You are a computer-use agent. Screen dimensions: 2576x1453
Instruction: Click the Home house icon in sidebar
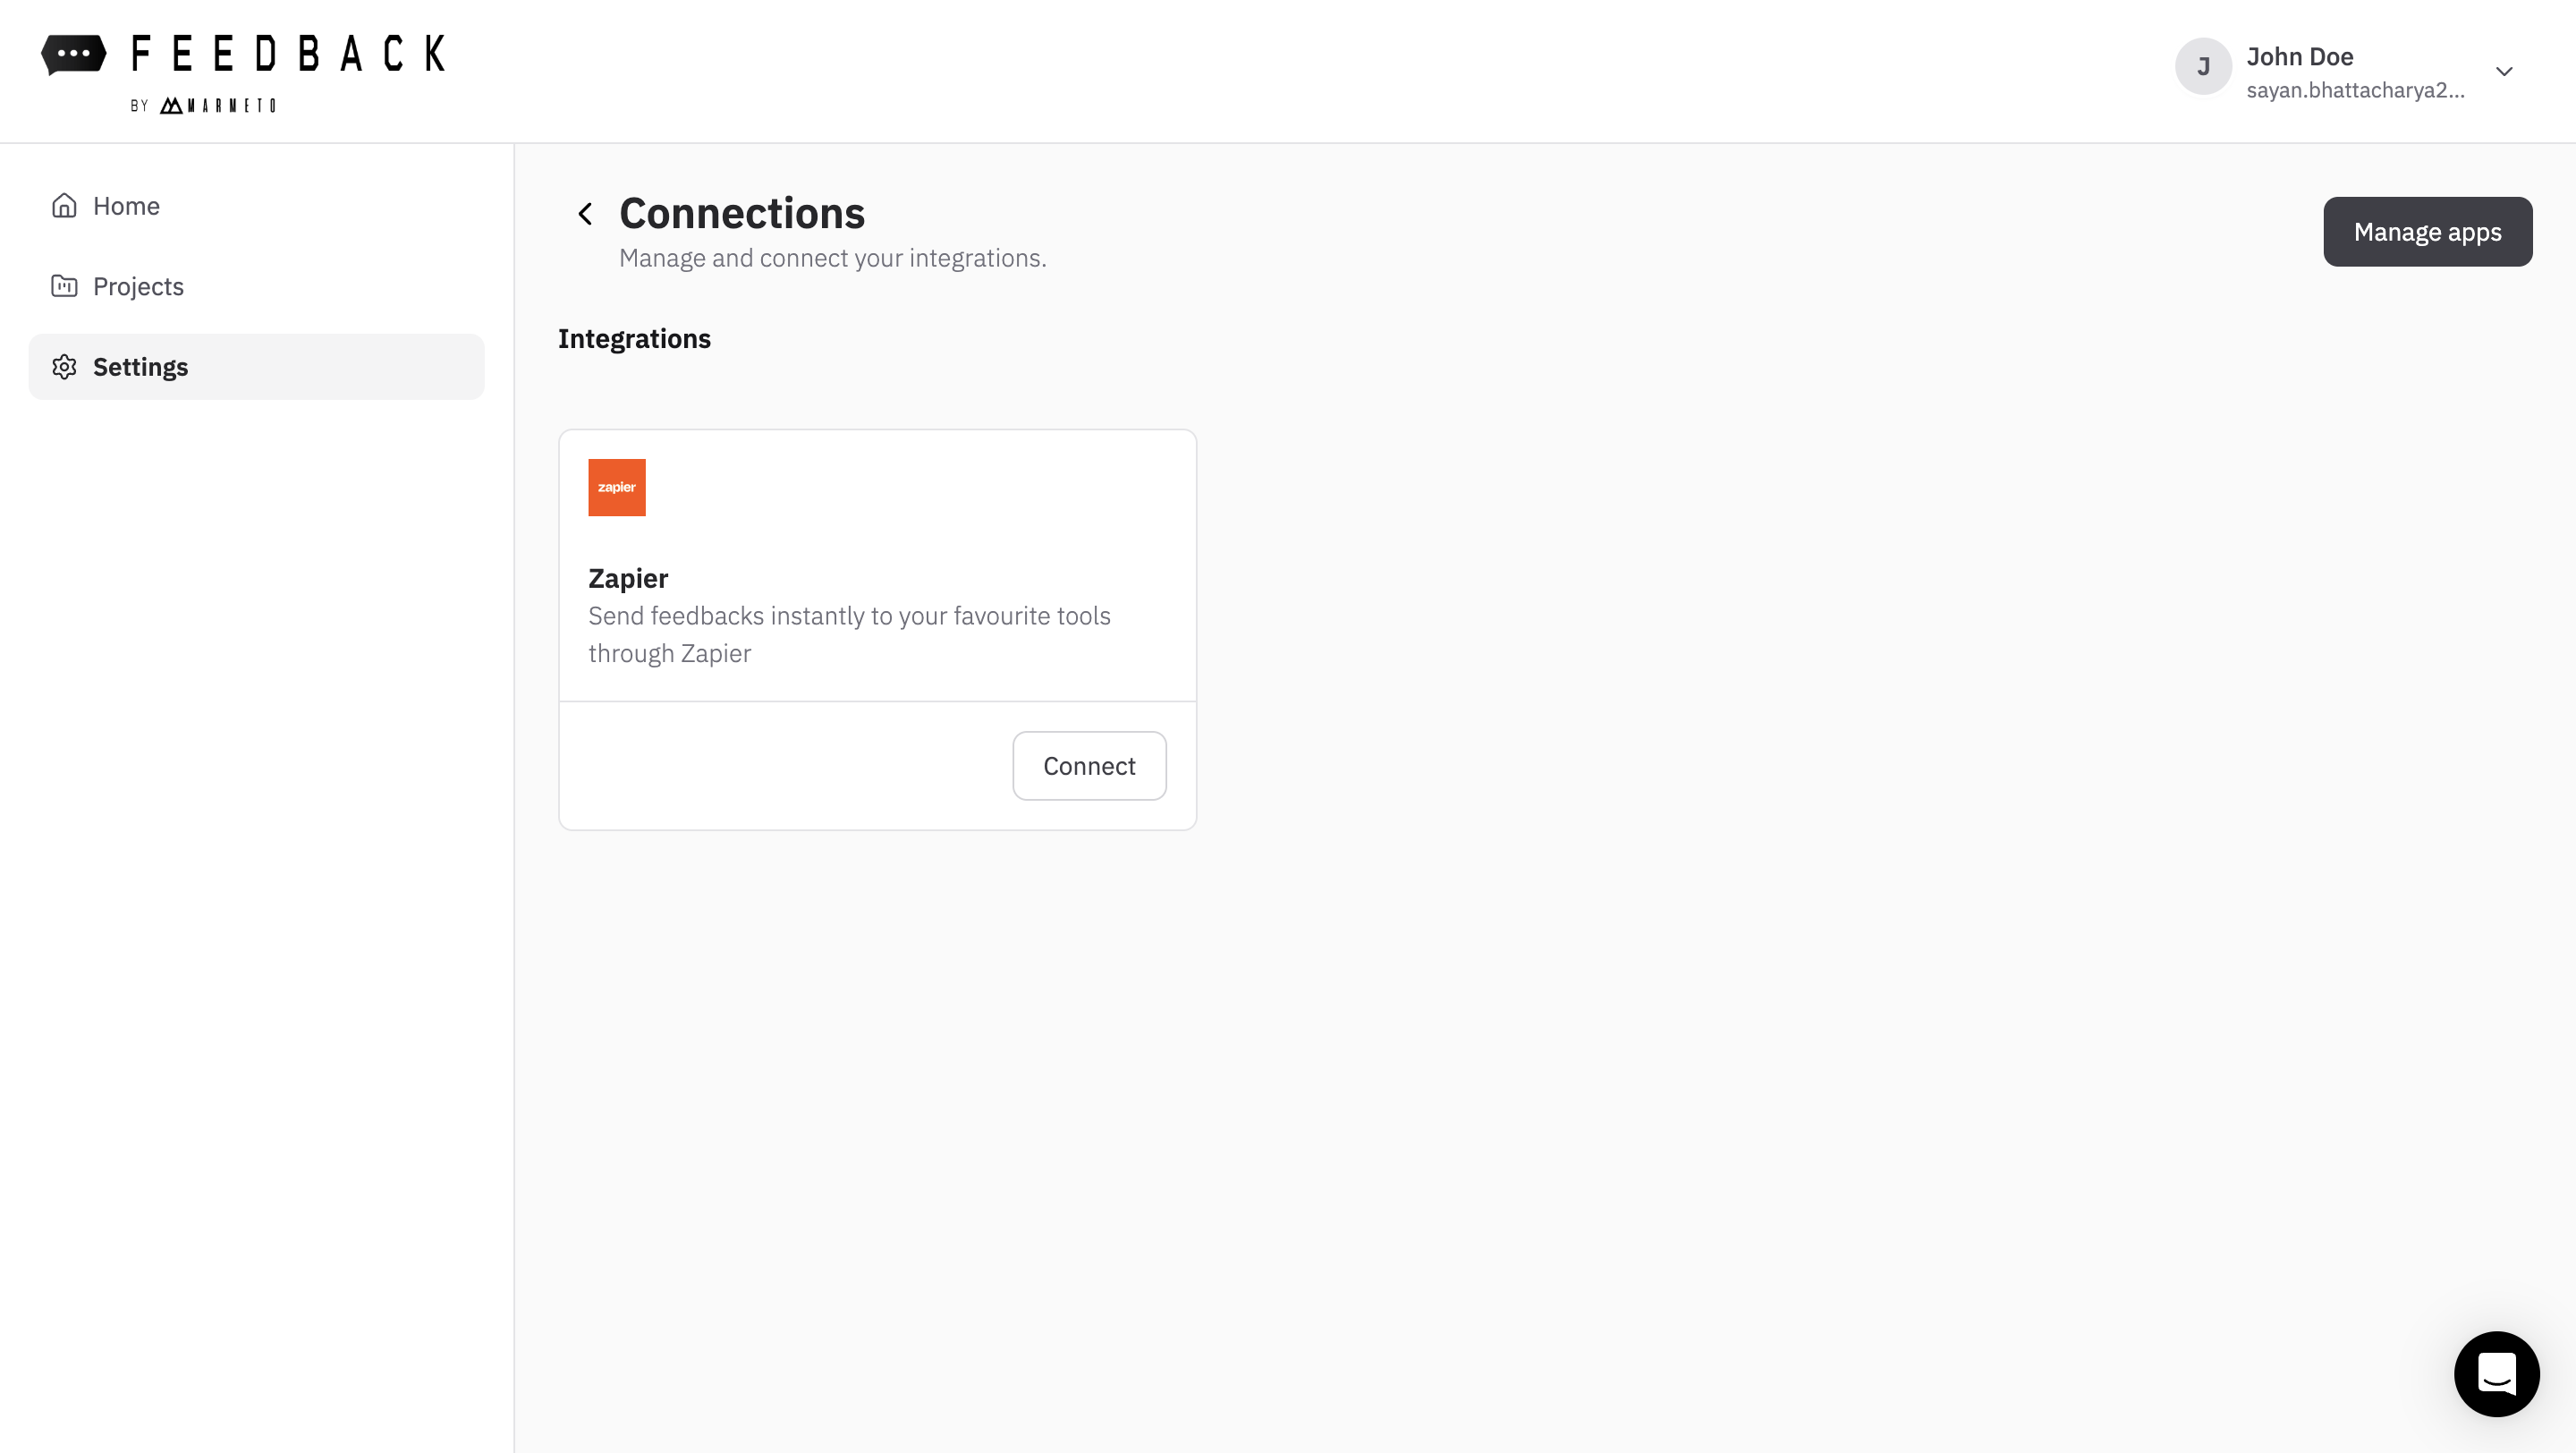(64, 205)
